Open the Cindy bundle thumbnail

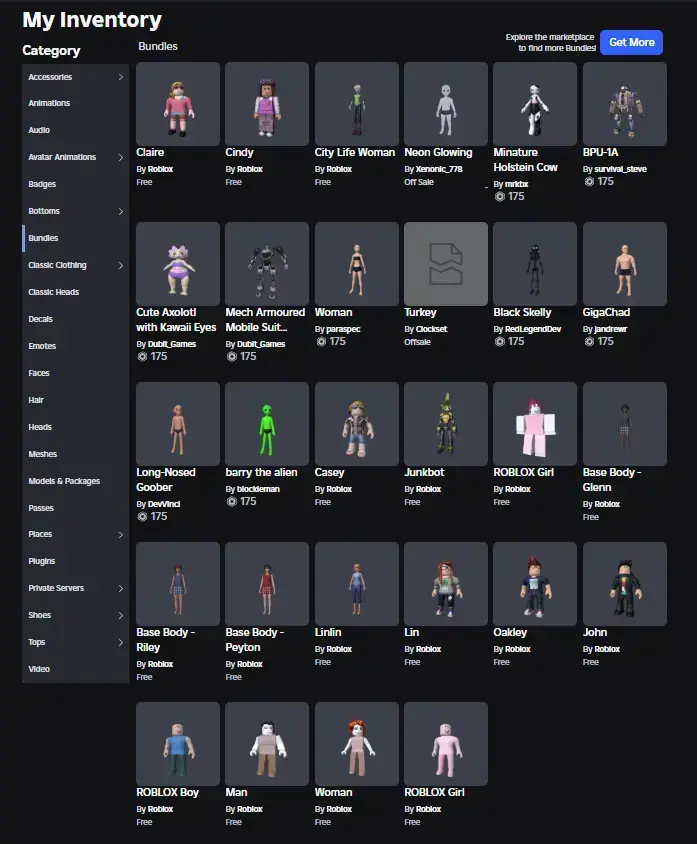[x=267, y=104]
